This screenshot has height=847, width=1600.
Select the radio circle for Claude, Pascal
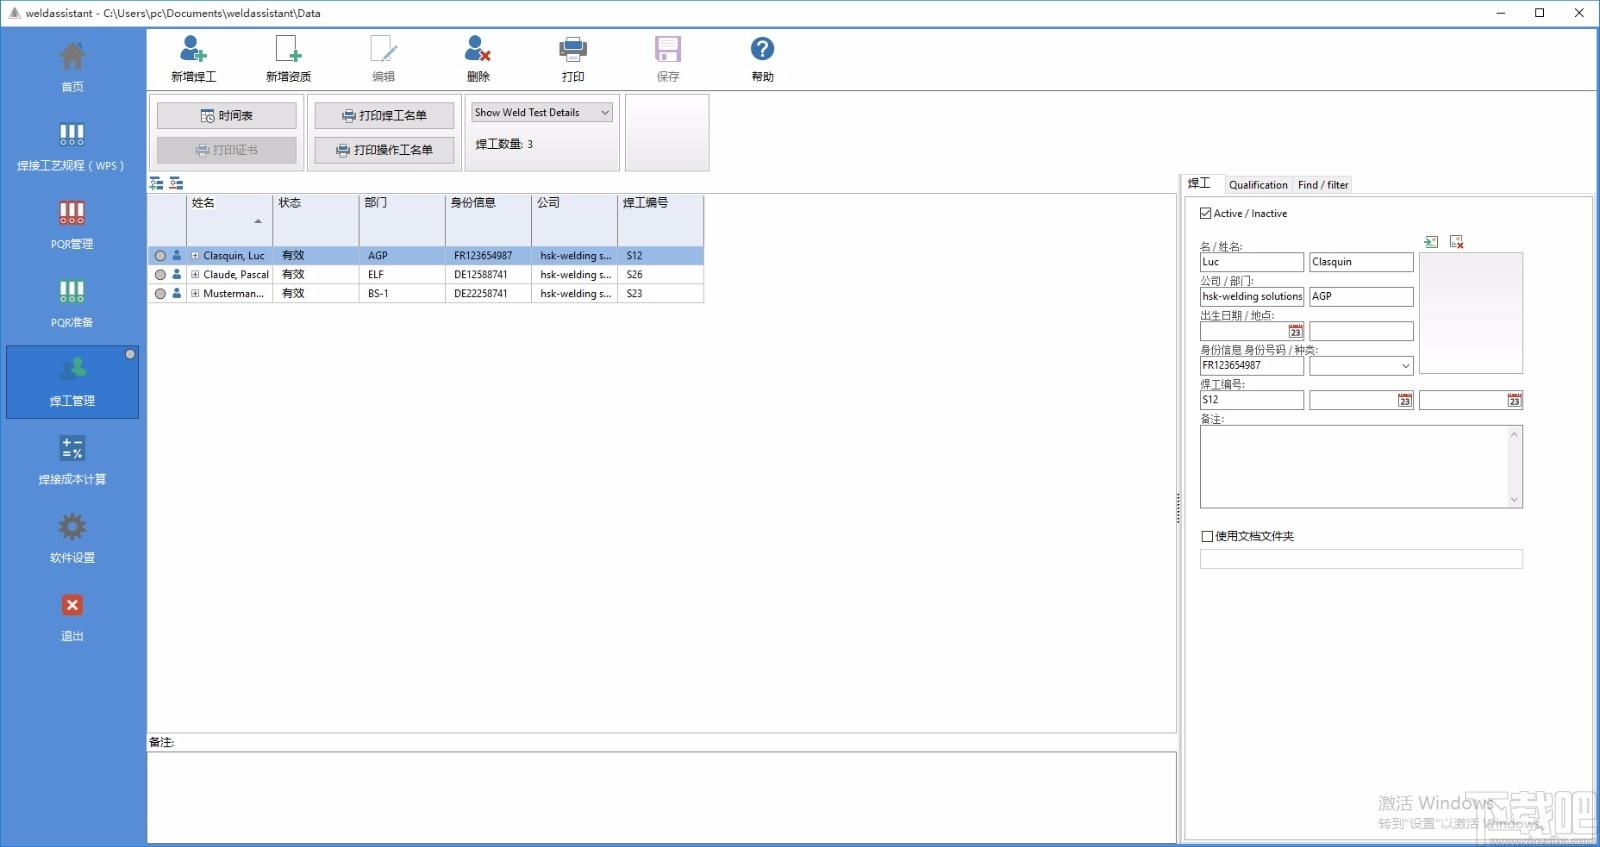coord(160,274)
